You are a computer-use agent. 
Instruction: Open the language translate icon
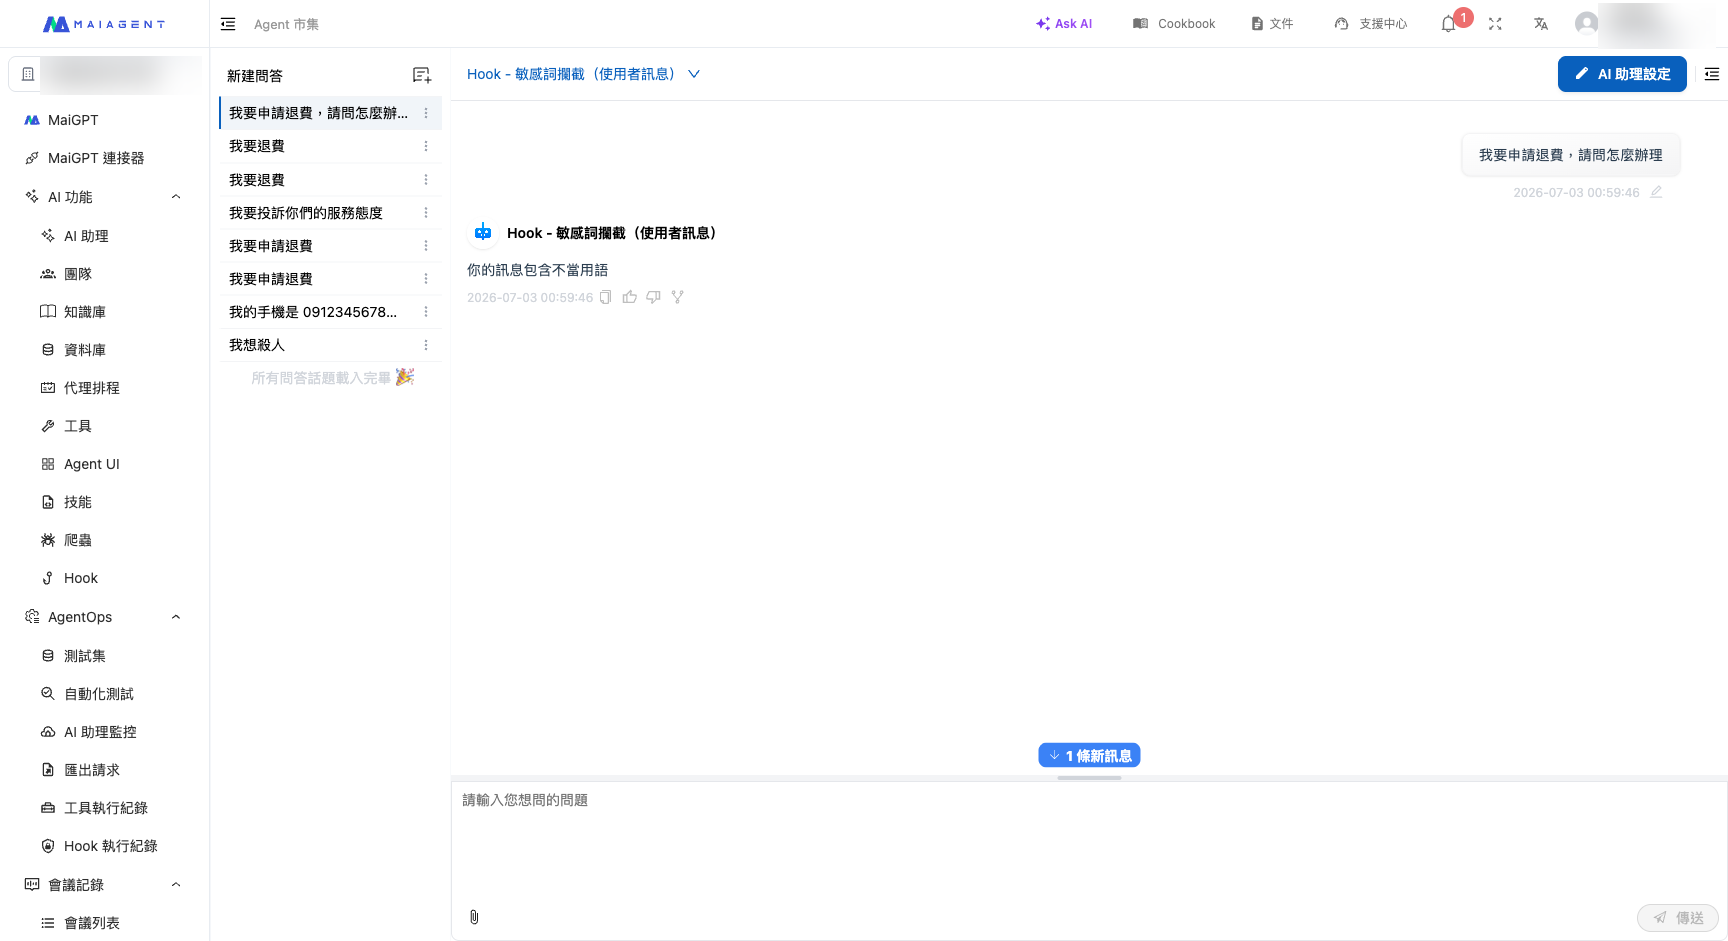tap(1541, 24)
